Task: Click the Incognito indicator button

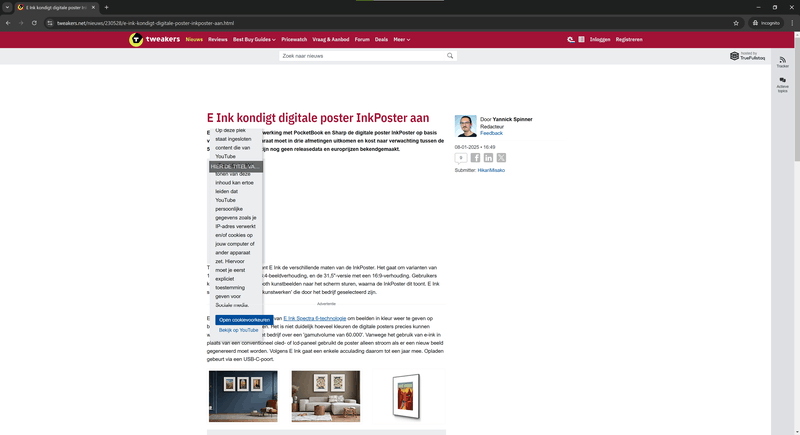Action: (x=766, y=23)
